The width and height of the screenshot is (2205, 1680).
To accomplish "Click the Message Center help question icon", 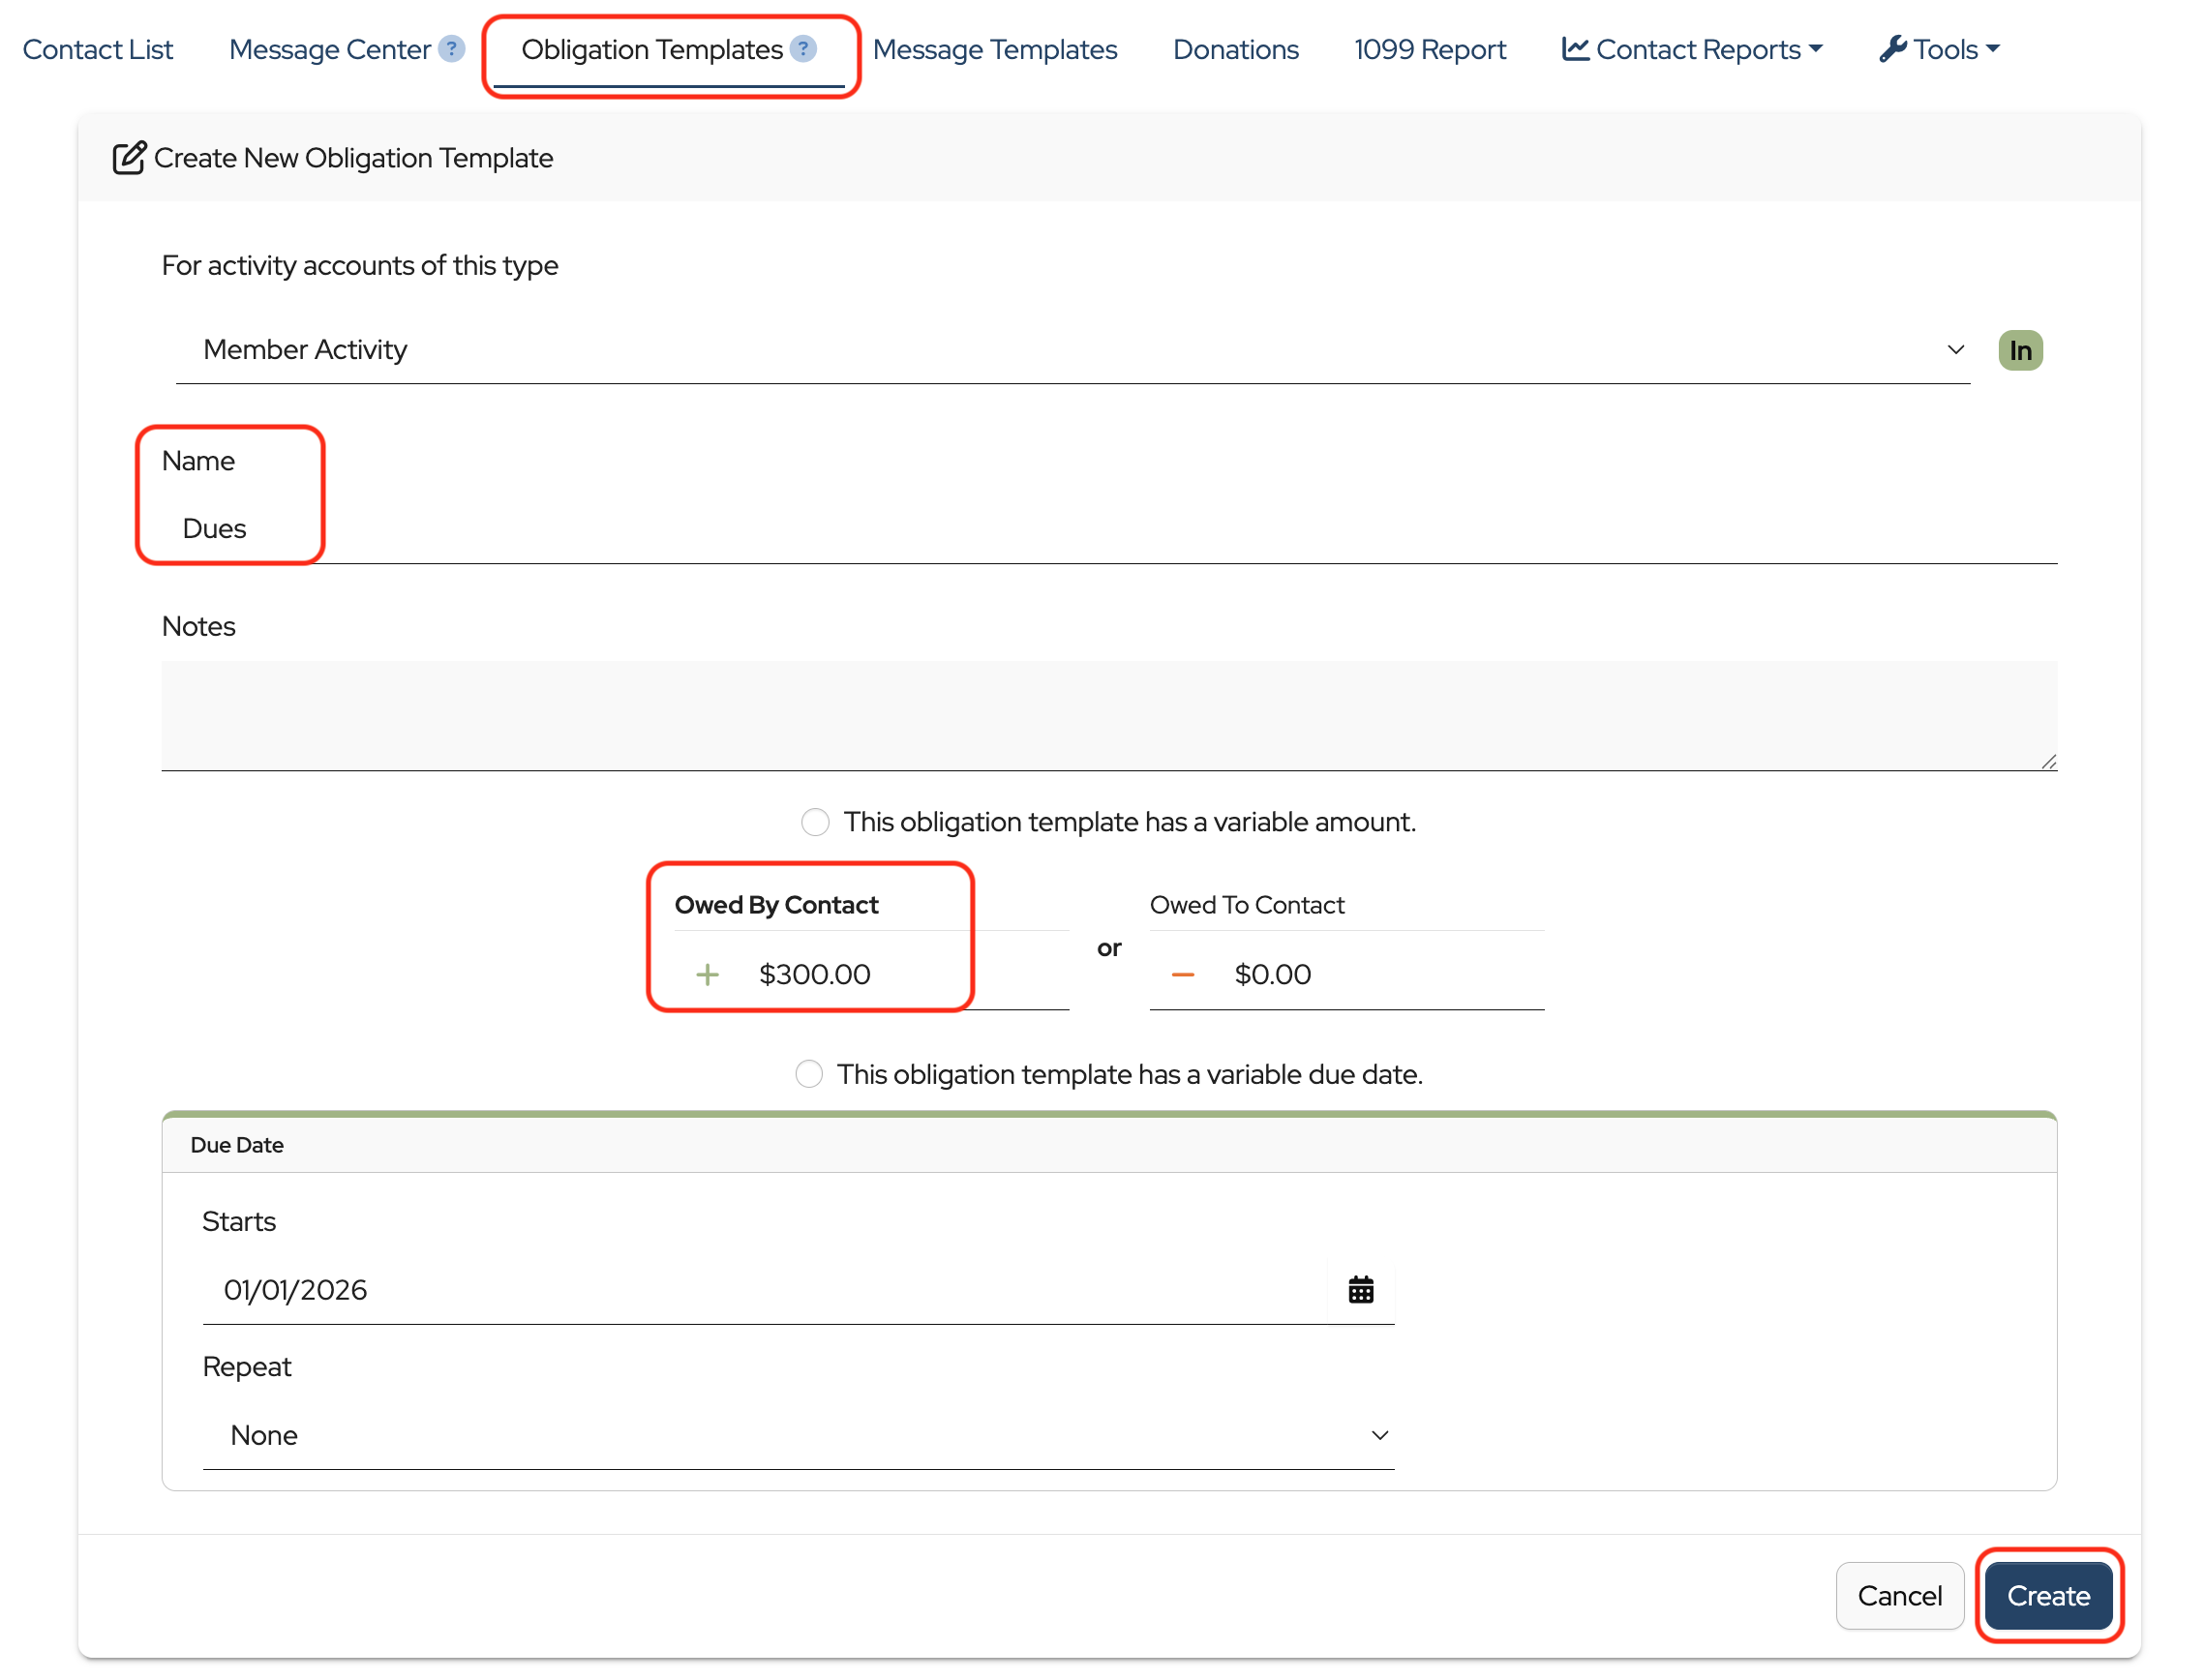I will [452, 49].
